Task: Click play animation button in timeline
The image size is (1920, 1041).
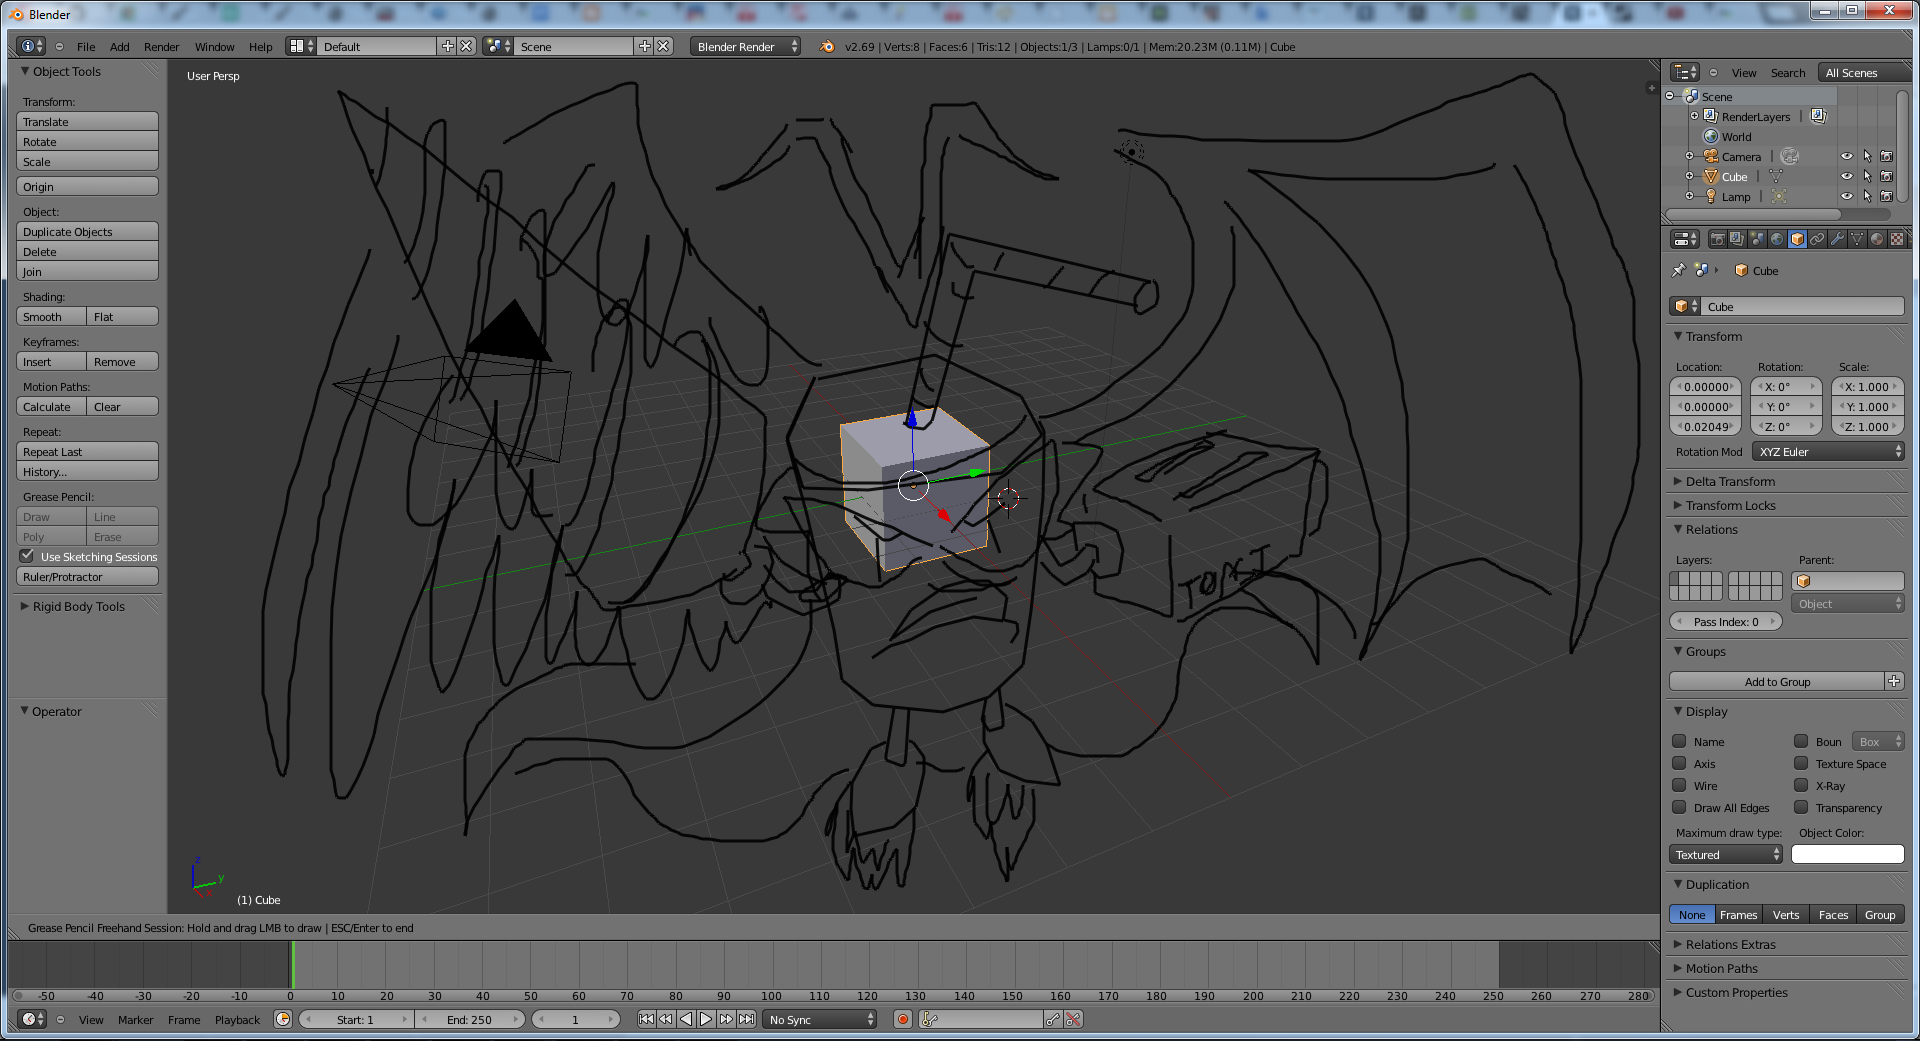Action: click(706, 1019)
